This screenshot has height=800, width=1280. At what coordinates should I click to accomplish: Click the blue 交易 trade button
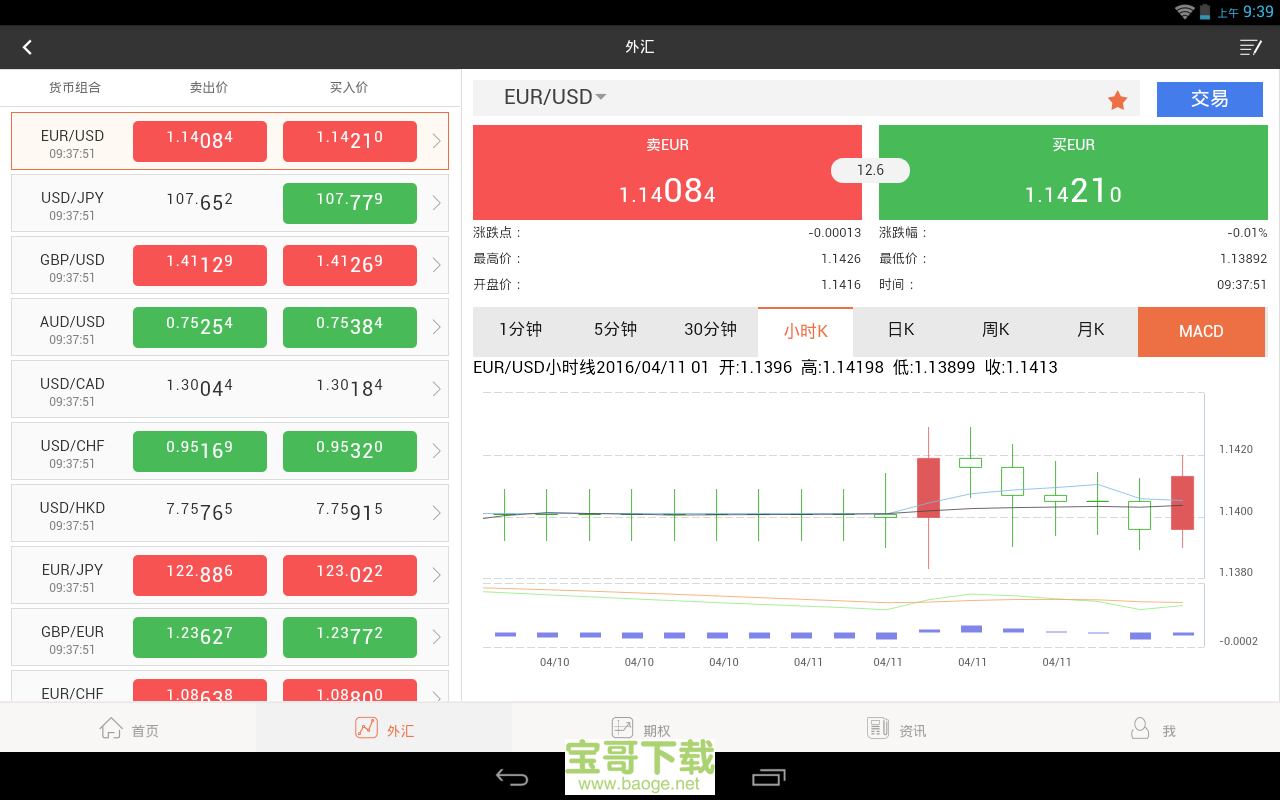[1209, 99]
